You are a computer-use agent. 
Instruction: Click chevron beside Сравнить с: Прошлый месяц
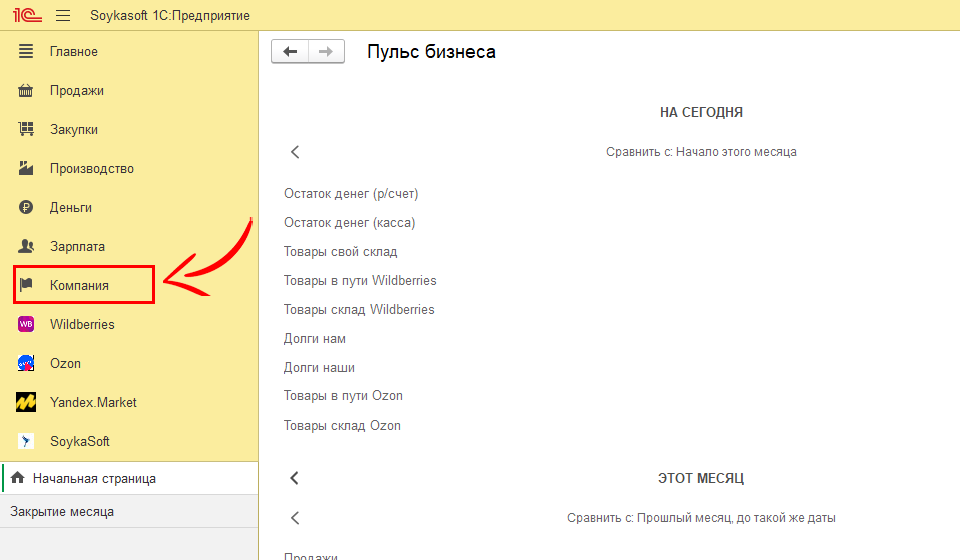(295, 518)
